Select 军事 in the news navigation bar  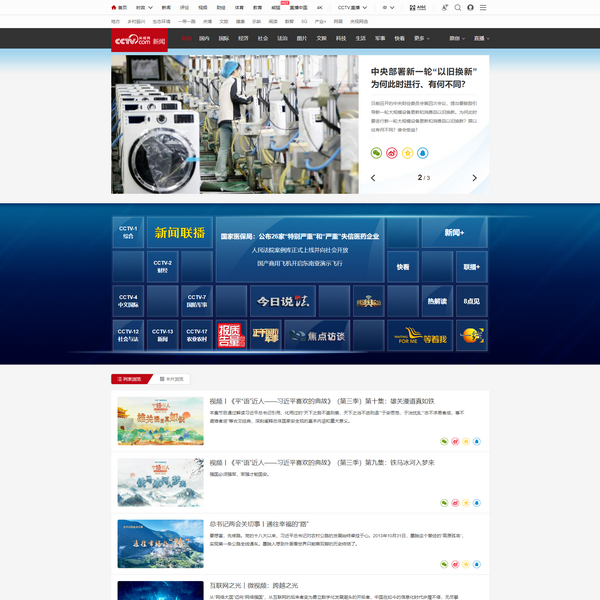coord(379,38)
